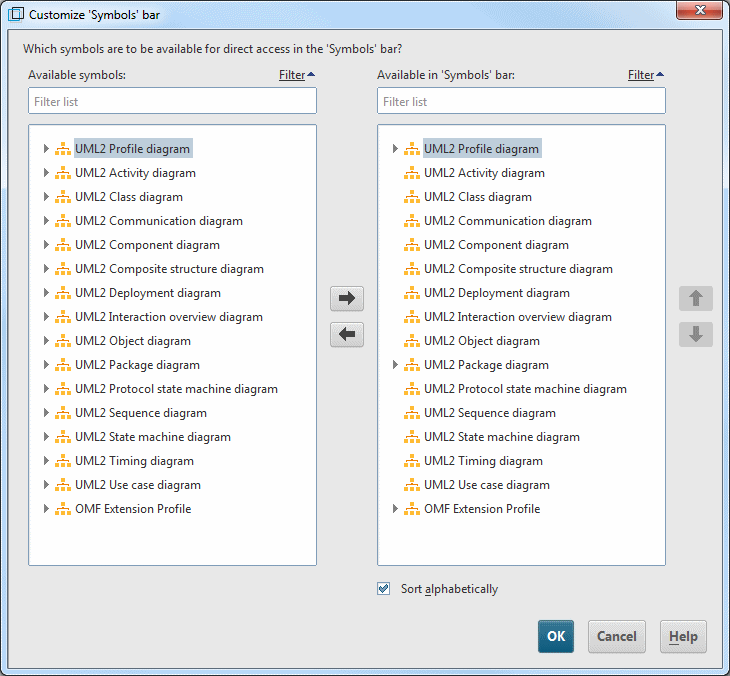Close the Customize Symbols bar dialog
730x676 pixels.
(700, 10)
